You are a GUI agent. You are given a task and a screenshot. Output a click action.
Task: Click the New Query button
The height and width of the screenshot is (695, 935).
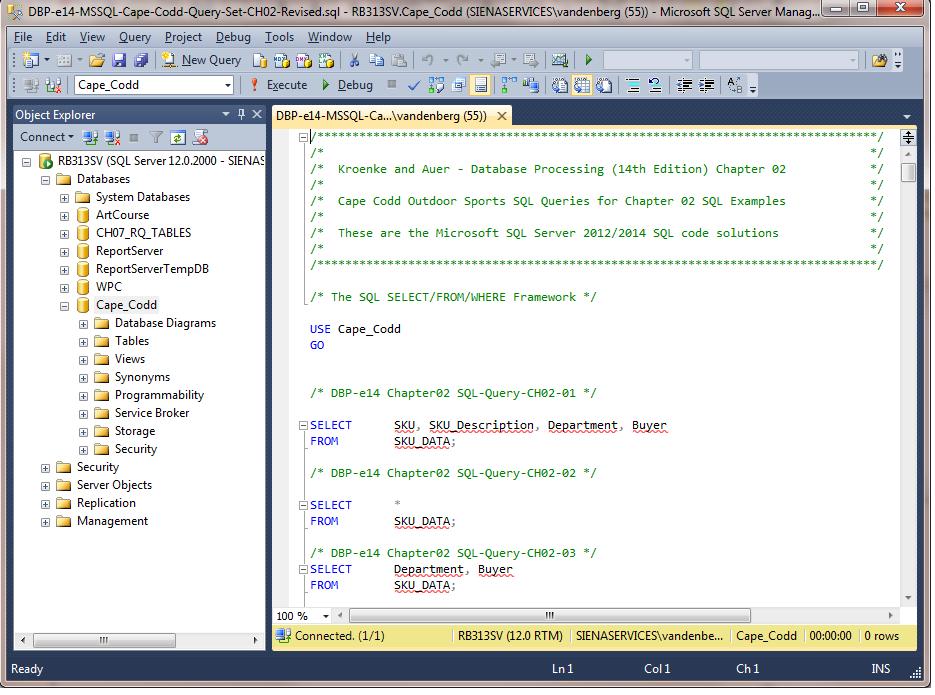202,60
